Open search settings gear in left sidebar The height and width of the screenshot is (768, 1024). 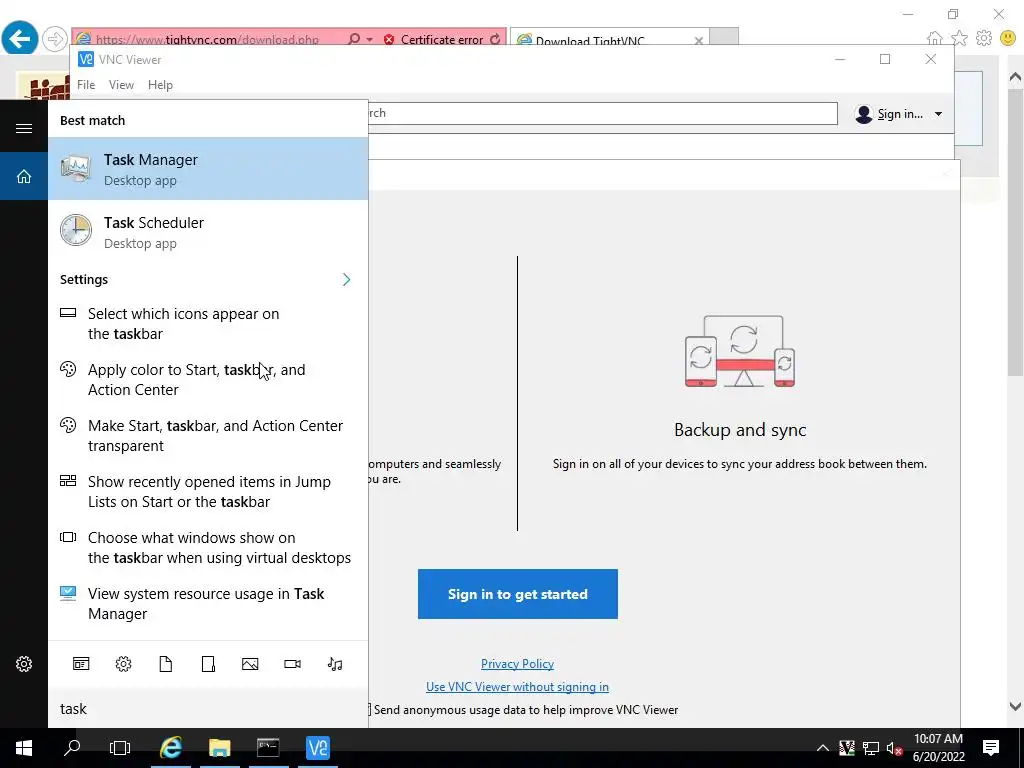coord(24,664)
